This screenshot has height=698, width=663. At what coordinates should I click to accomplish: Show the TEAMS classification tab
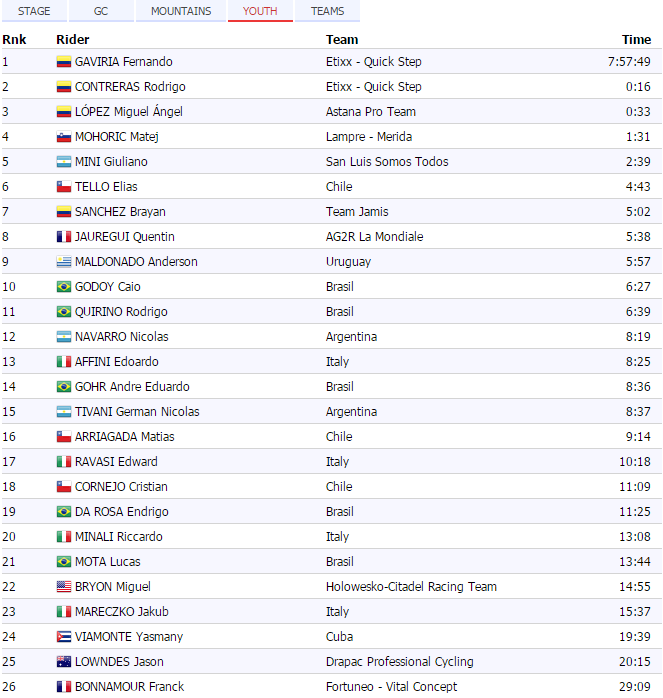point(327,11)
